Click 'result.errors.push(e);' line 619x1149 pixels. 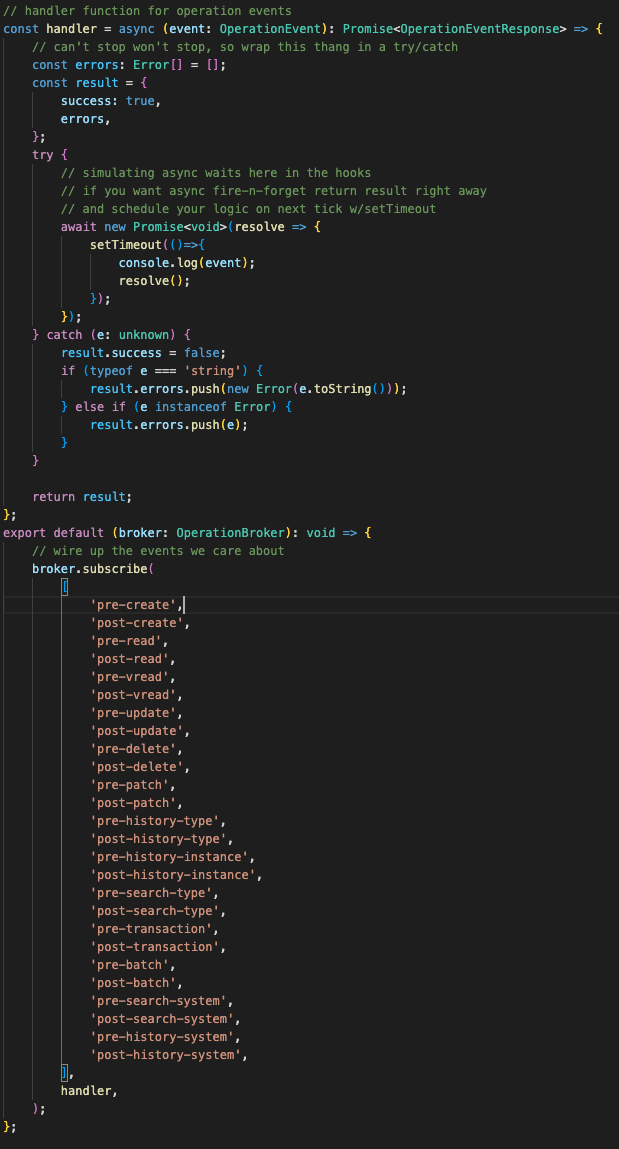[x=169, y=424]
